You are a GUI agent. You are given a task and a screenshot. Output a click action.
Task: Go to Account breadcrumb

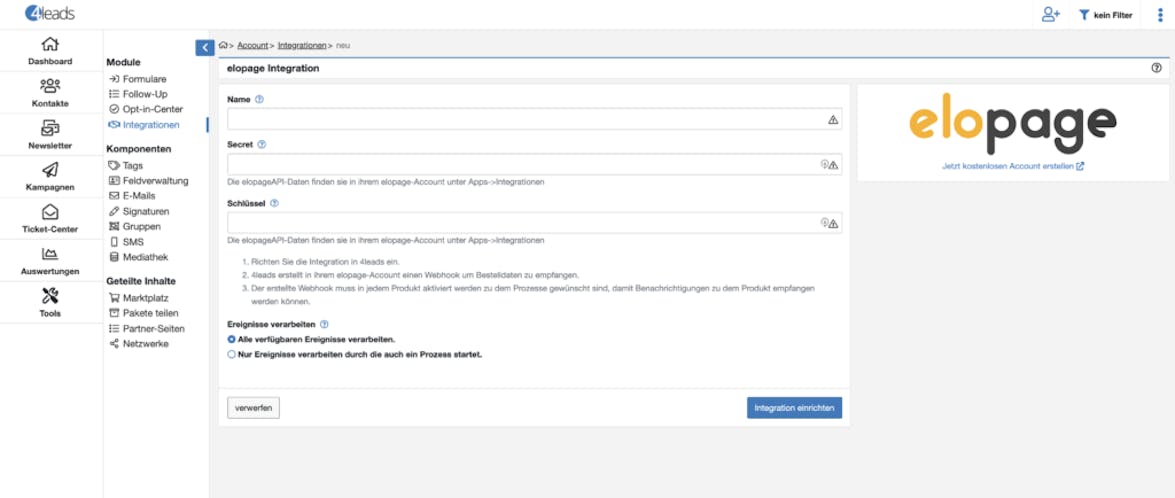coord(253,46)
